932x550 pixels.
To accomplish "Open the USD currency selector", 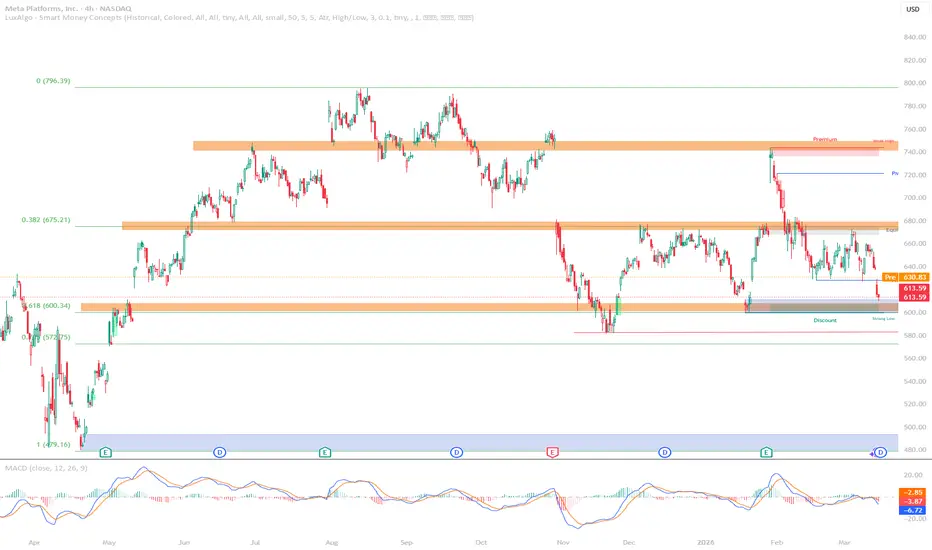I will 912,9.
